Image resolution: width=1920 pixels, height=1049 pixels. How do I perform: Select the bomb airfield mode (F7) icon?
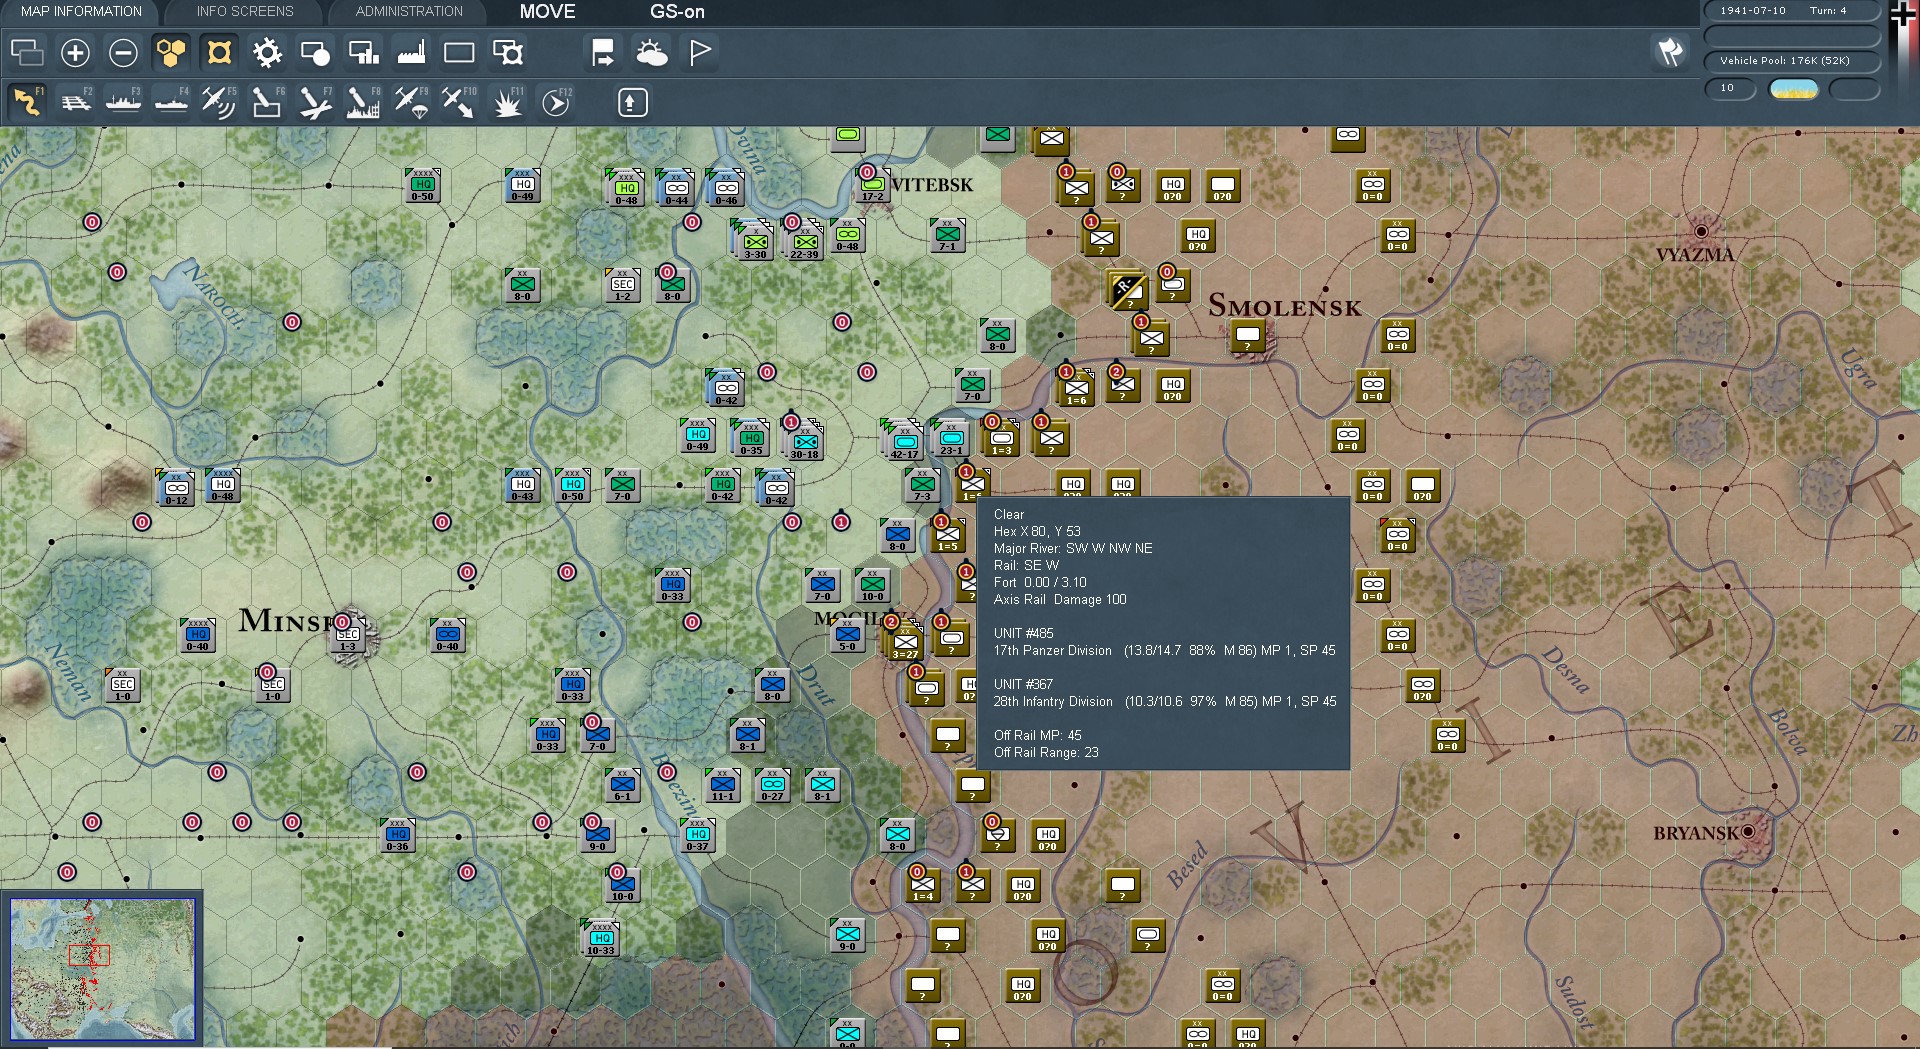point(315,103)
